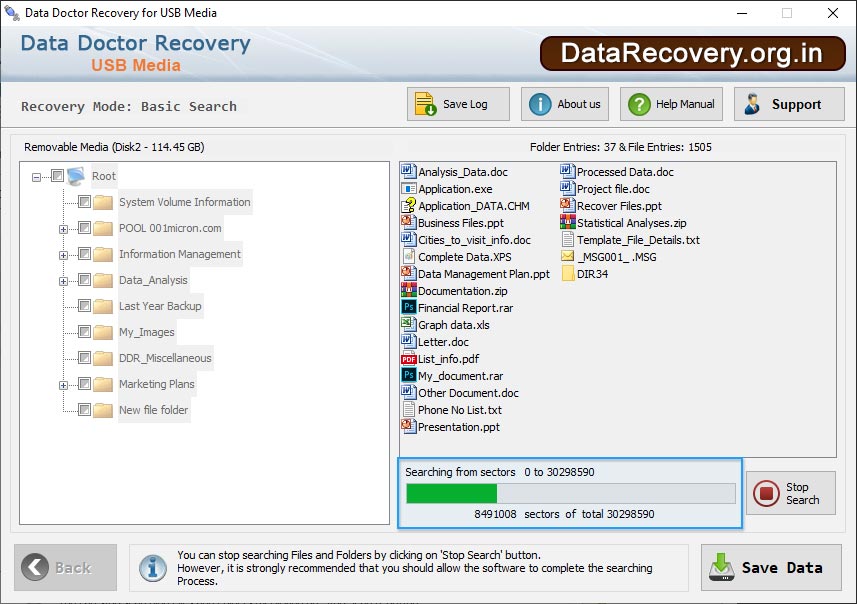857x604 pixels.
Task: Click the text file icon of Phone No List.txt
Action: (x=408, y=409)
